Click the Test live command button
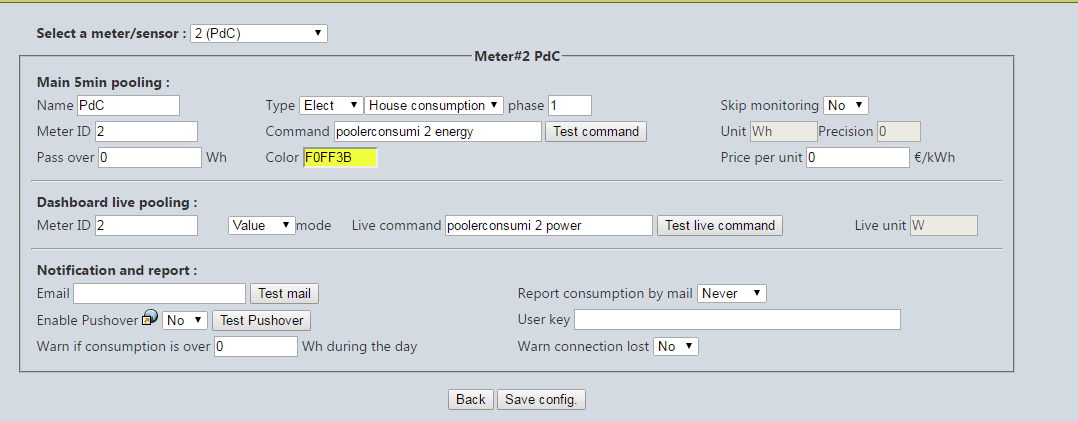The width and height of the screenshot is (1078, 421). pyautogui.click(x=719, y=225)
